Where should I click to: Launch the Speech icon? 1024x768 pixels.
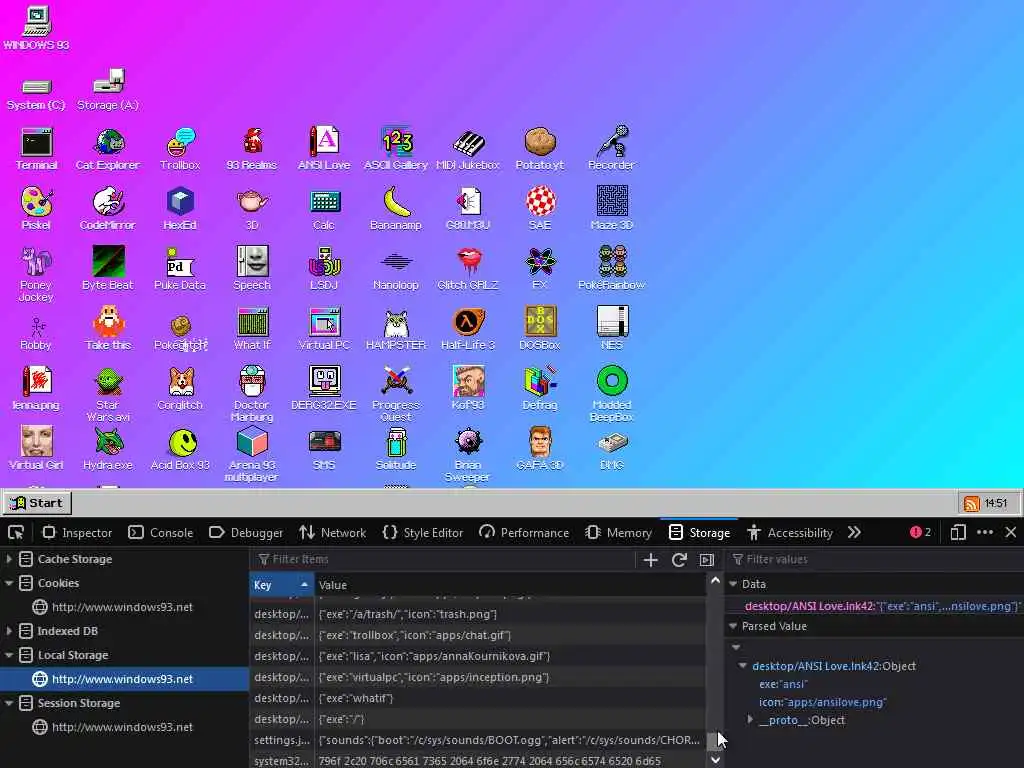[252, 269]
